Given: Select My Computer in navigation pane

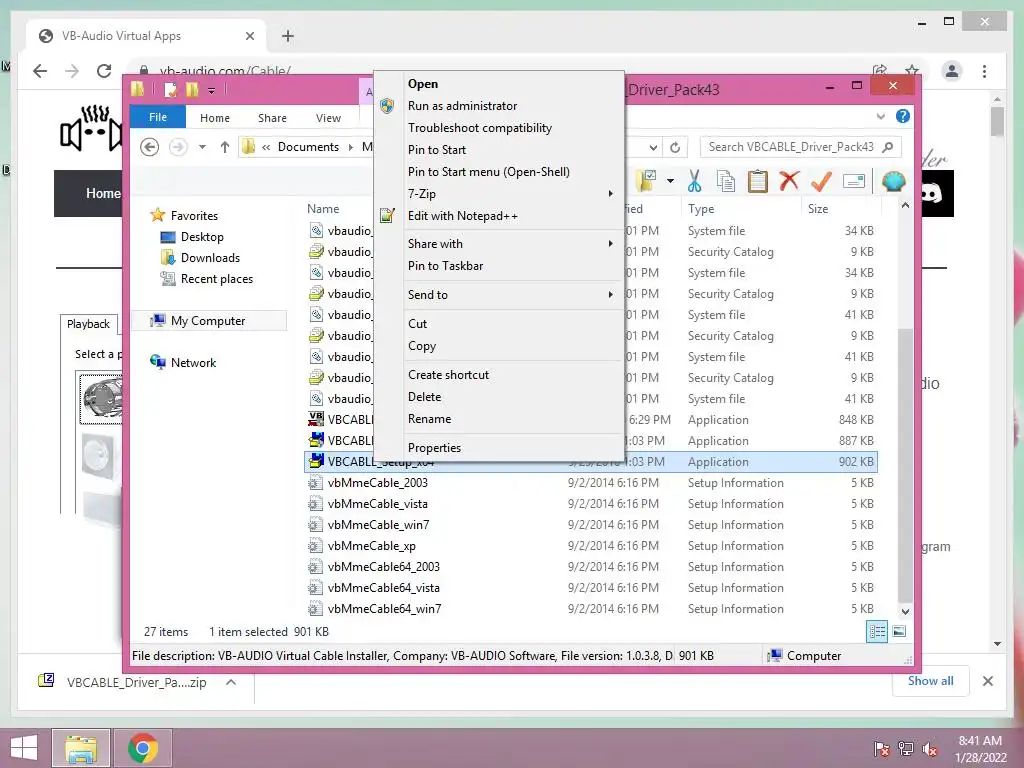Looking at the screenshot, I should [208, 321].
